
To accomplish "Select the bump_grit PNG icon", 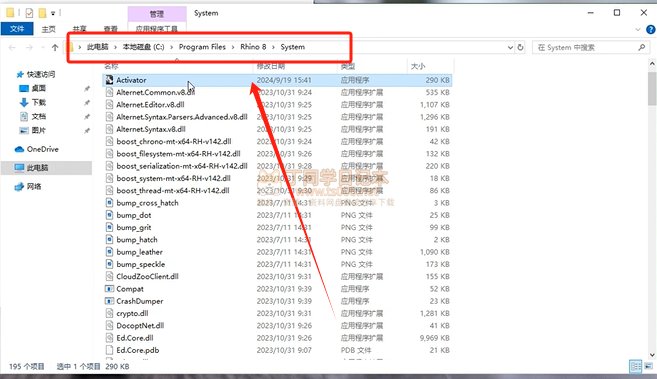I will click(109, 227).
